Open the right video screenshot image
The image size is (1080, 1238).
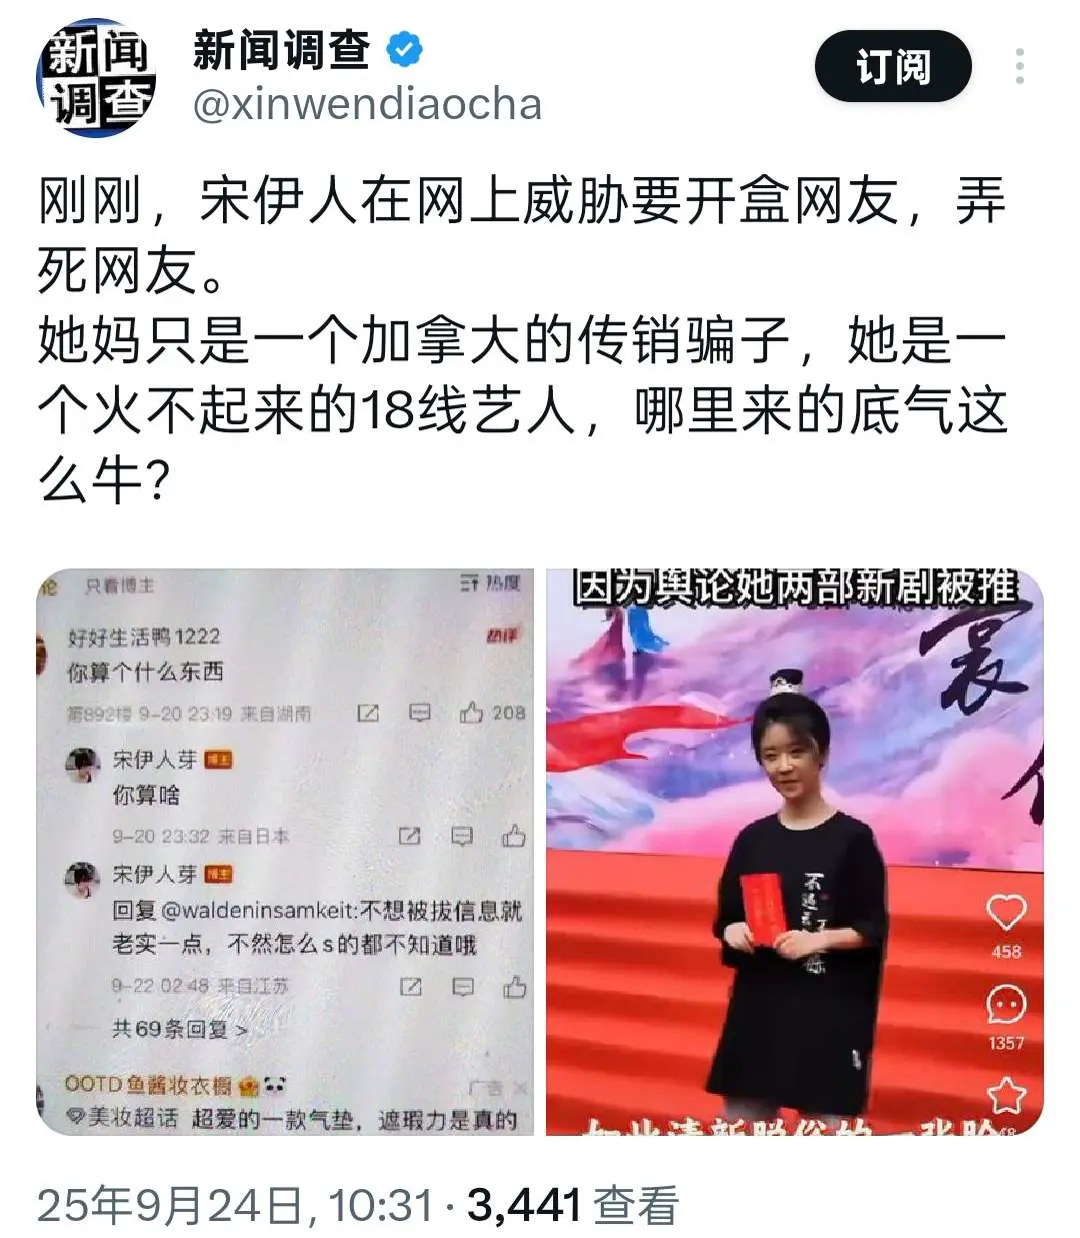click(x=794, y=852)
